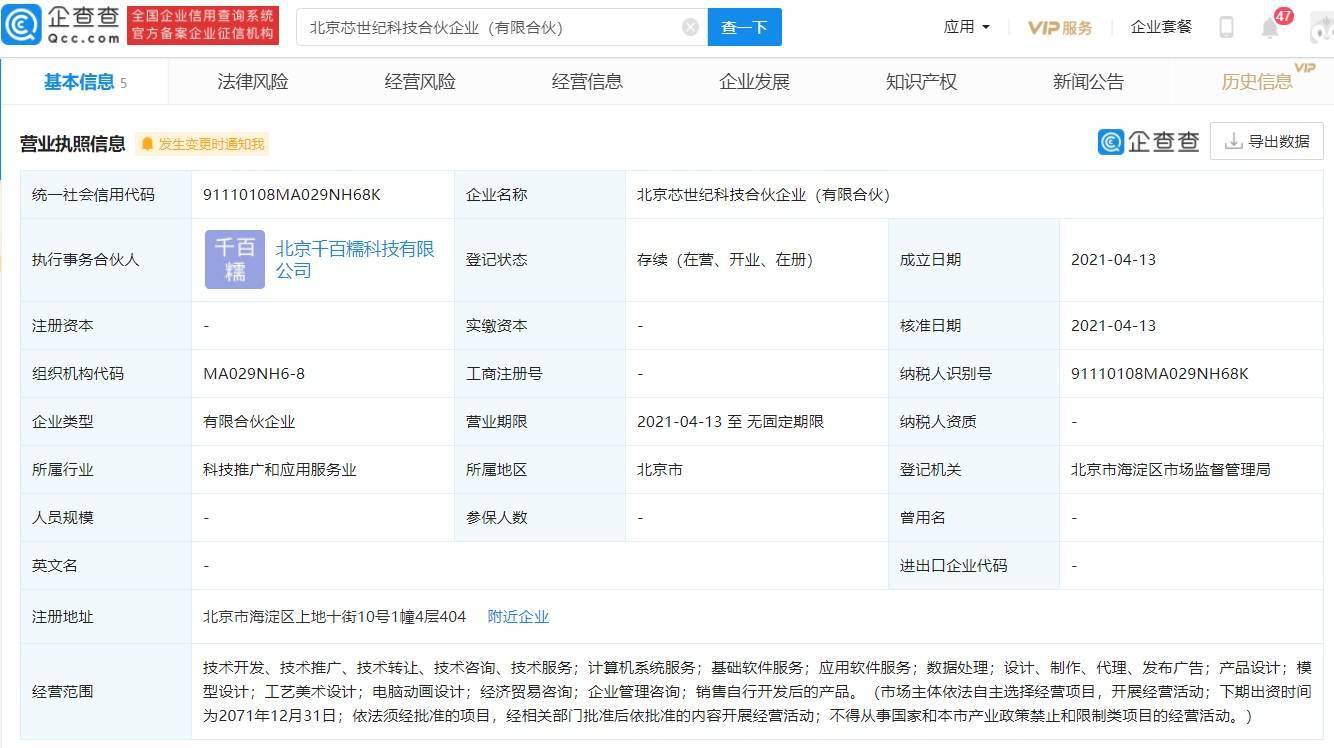
Task: Open the 企业套餐 menu item
Action: click(1161, 27)
